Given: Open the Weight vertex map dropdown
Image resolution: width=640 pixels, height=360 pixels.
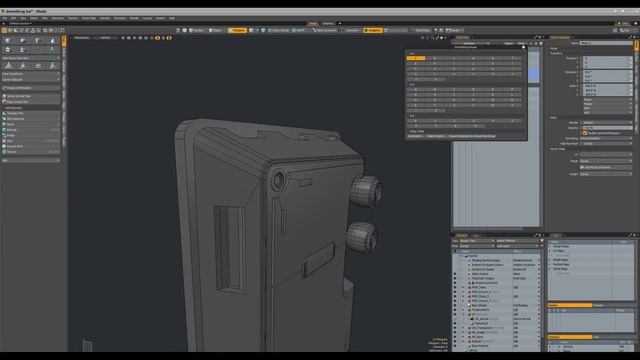Looking at the screenshot, I should click(x=606, y=174).
